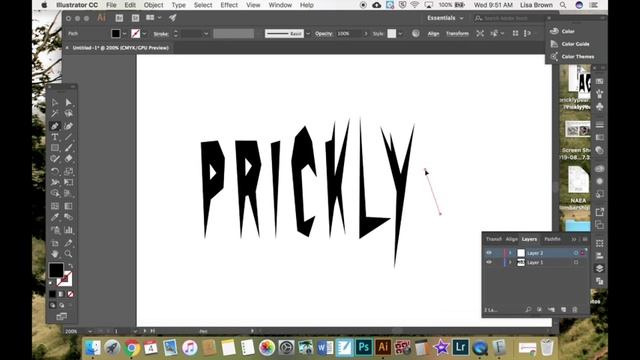Select the Artboard tool

click(55, 243)
